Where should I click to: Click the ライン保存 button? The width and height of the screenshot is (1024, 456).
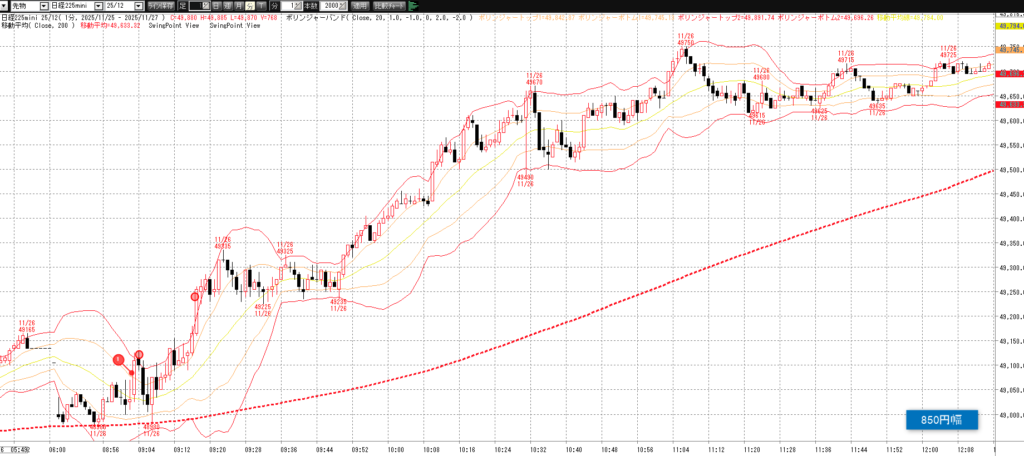(160, 6)
